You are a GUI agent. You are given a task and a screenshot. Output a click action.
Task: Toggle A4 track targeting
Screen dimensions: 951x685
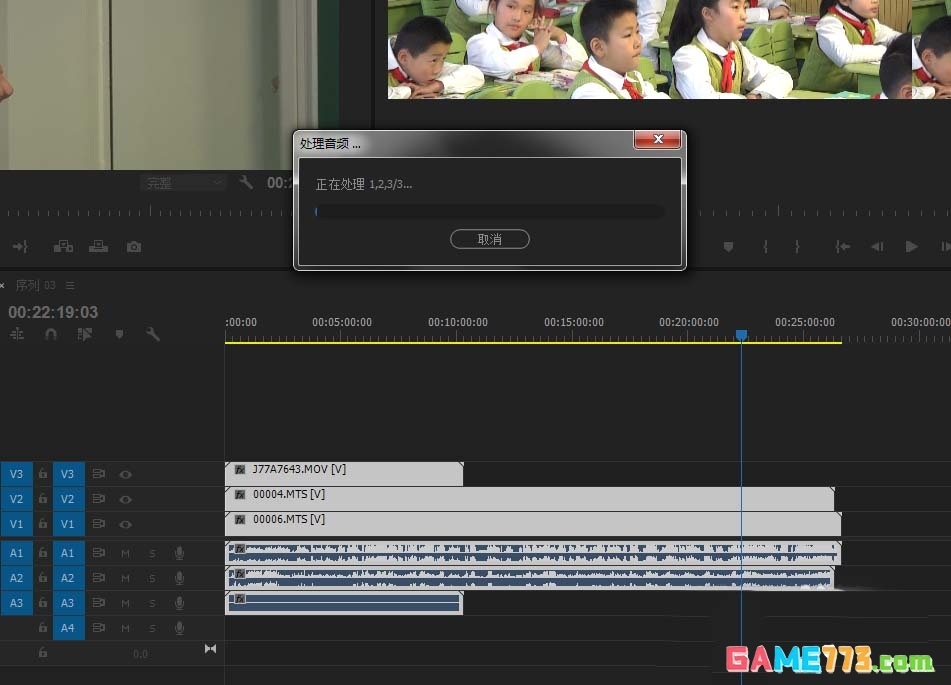(68, 628)
